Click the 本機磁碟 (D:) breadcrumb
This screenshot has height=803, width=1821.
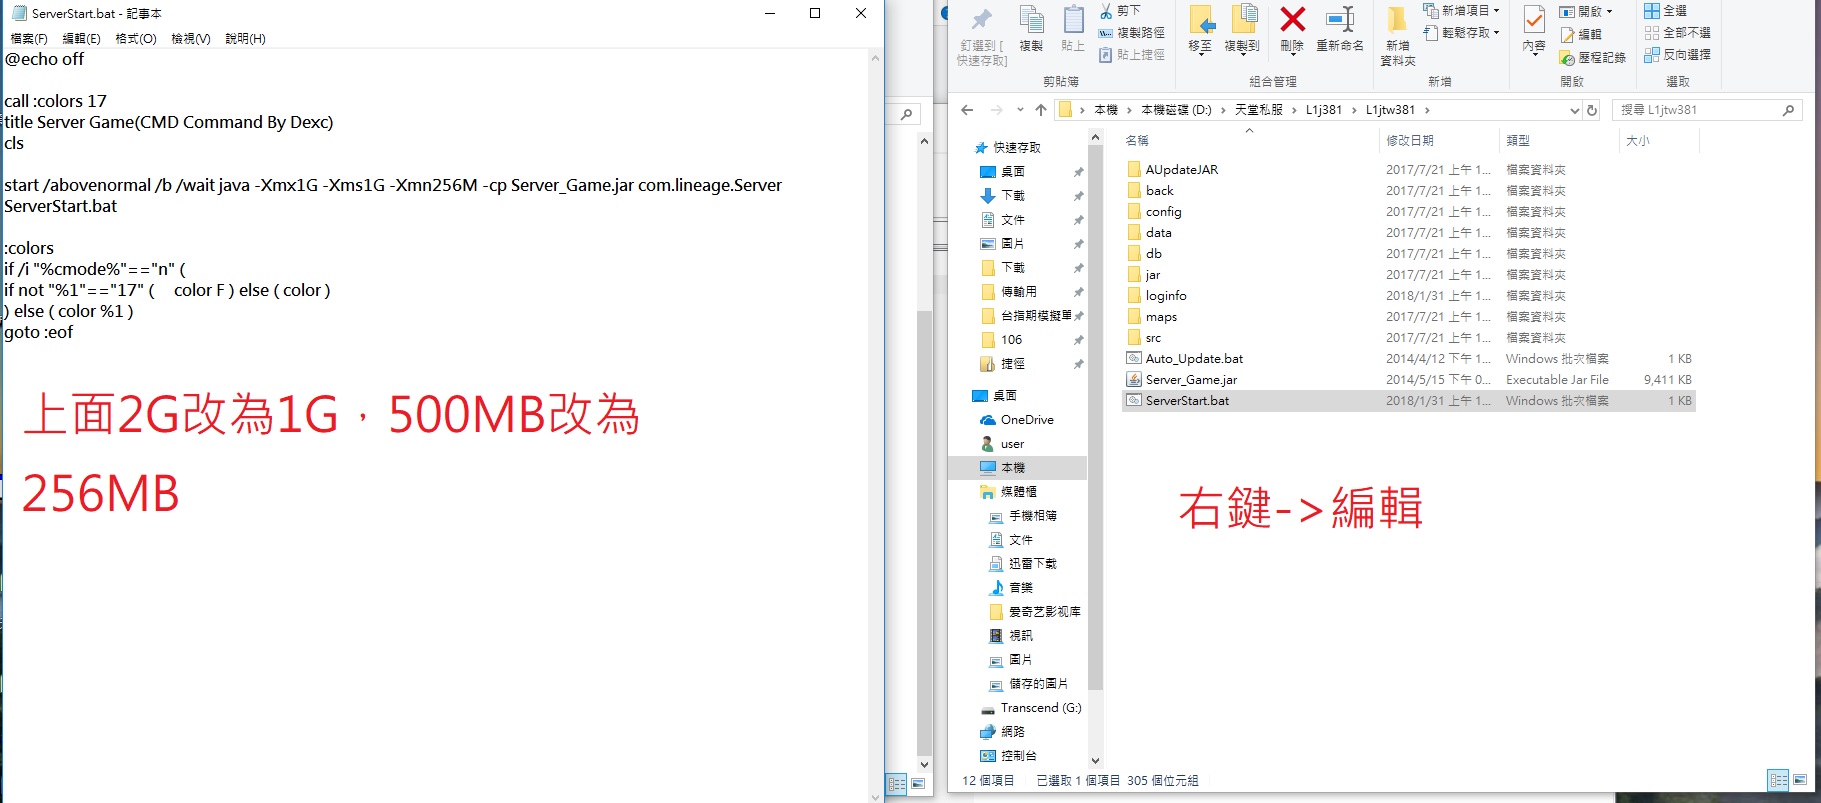point(1176,110)
